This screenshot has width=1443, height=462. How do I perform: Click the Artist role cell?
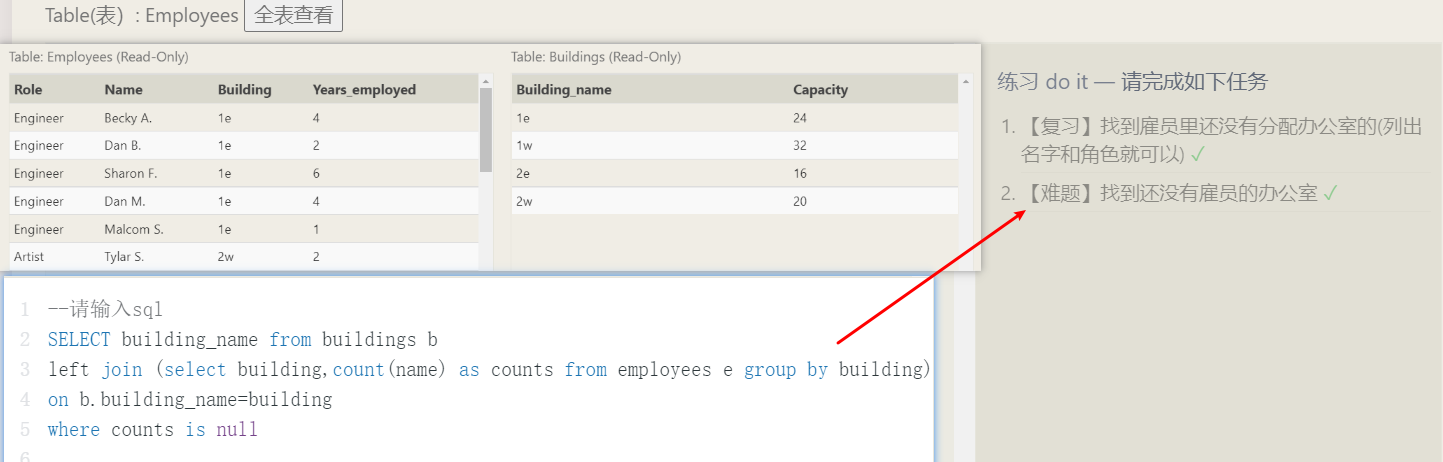click(x=29, y=257)
